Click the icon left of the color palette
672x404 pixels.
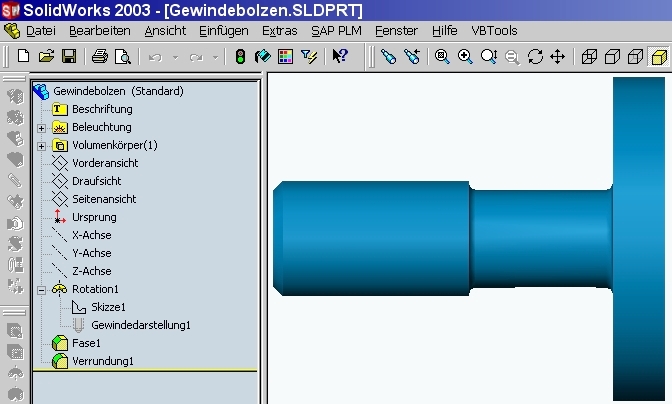tap(262, 56)
